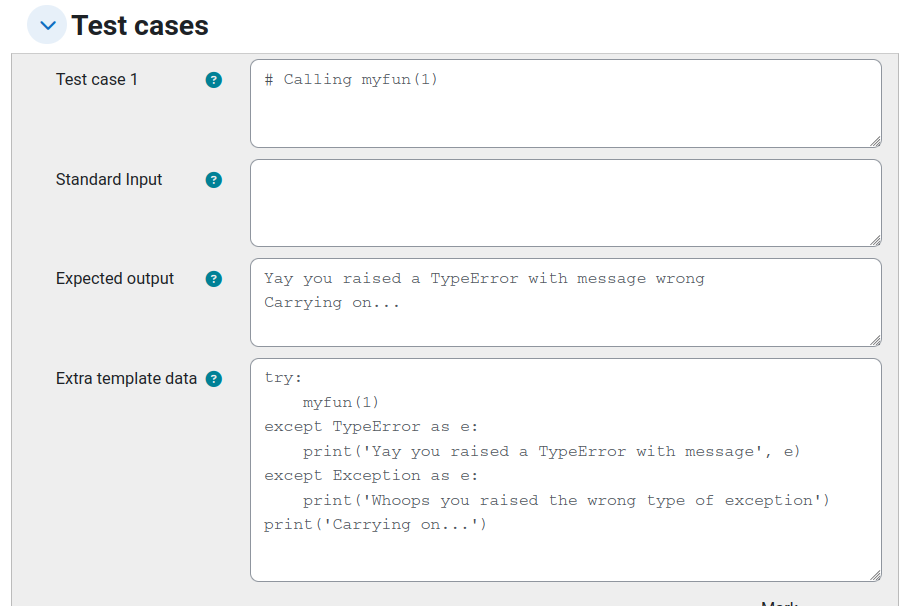The height and width of the screenshot is (606, 909).
Task: Click the Test cases section heading
Action: click(x=140, y=26)
